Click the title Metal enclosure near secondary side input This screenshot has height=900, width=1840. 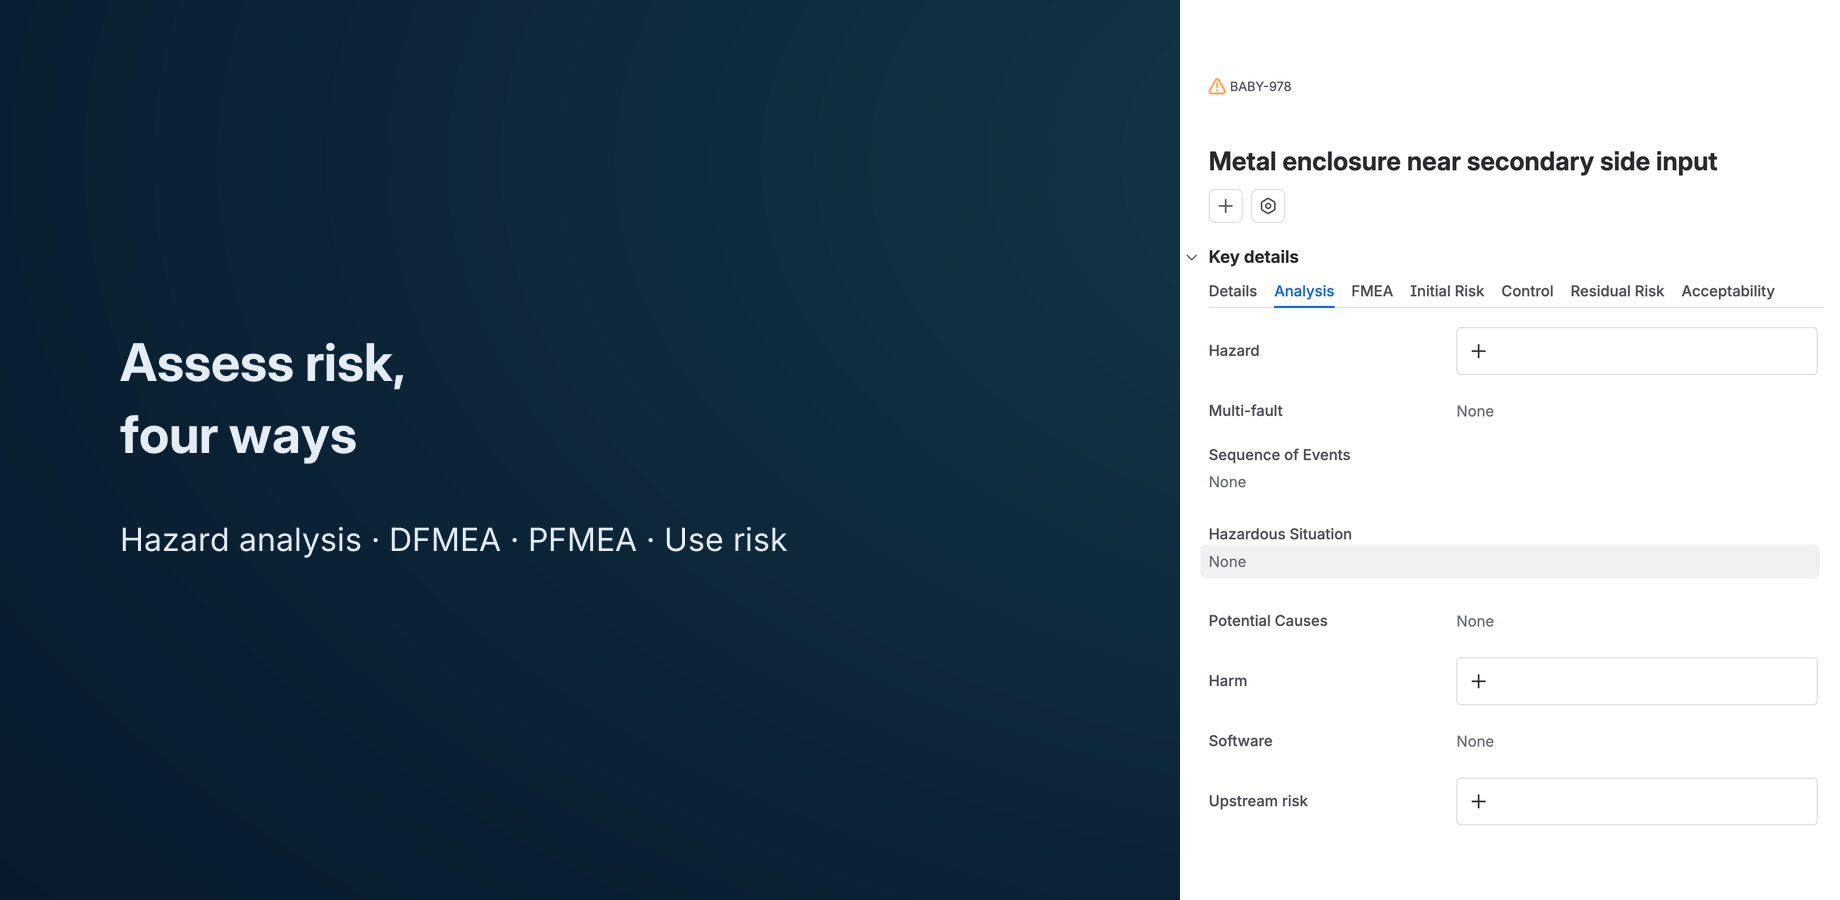1462,162
